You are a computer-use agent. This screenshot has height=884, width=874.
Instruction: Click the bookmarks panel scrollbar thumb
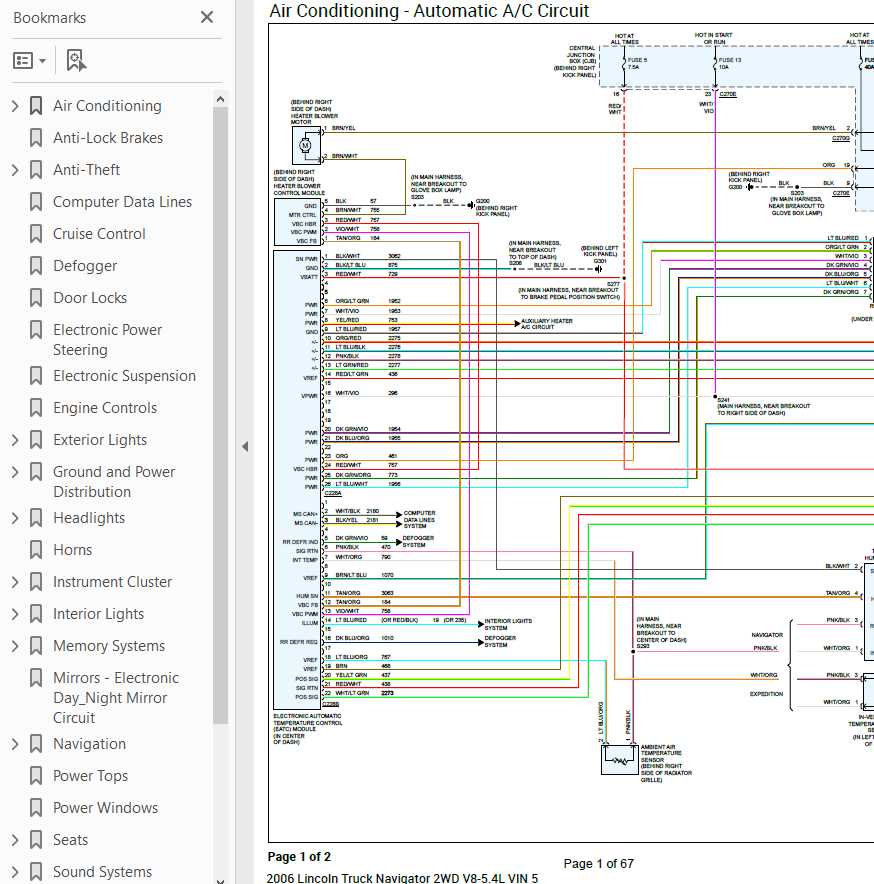(220, 416)
